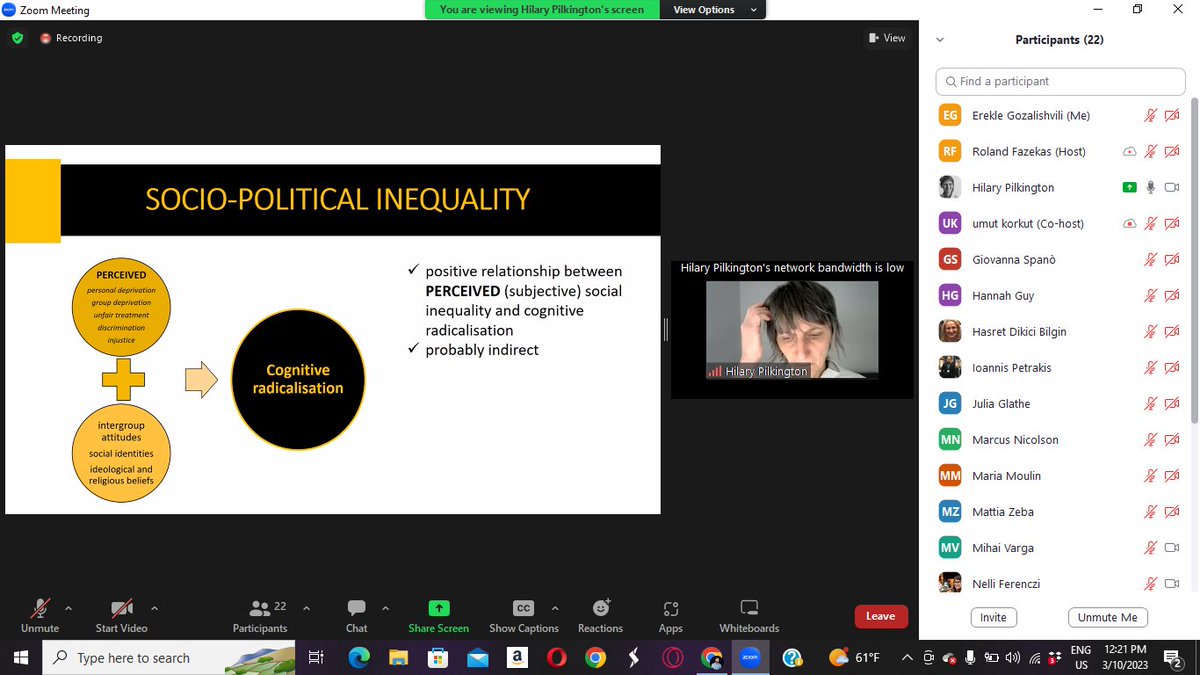
Task: Click the 61°F weather widget
Action: [x=855, y=657]
